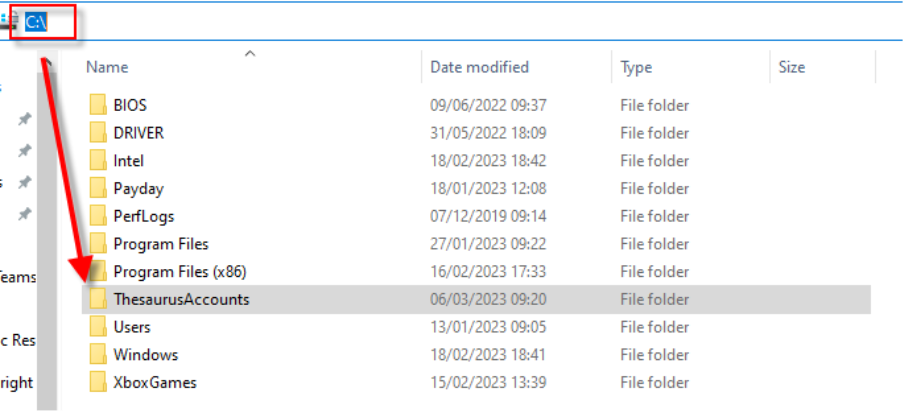Select the BIOS folder icon

[98, 105]
